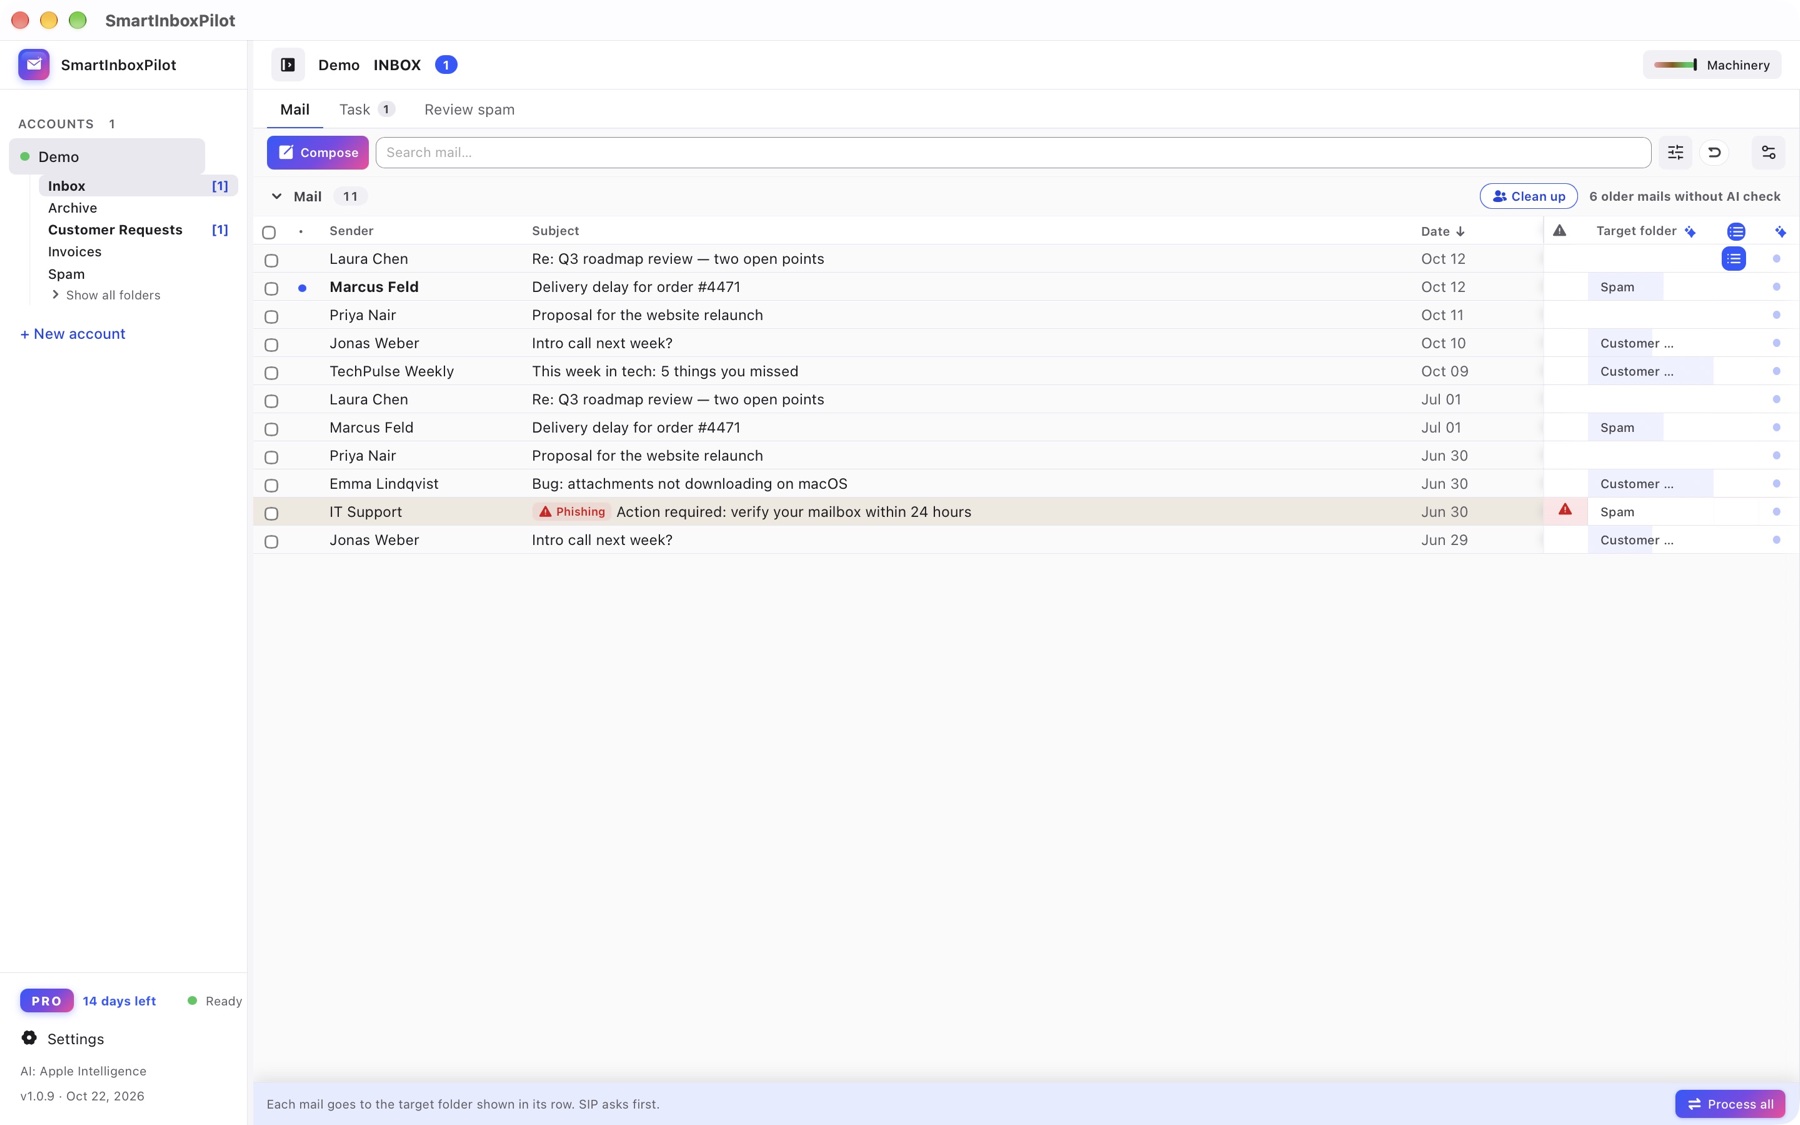Tick checkbox for Emma Lindqvist mail
Image resolution: width=1800 pixels, height=1125 pixels.
pyautogui.click(x=271, y=485)
